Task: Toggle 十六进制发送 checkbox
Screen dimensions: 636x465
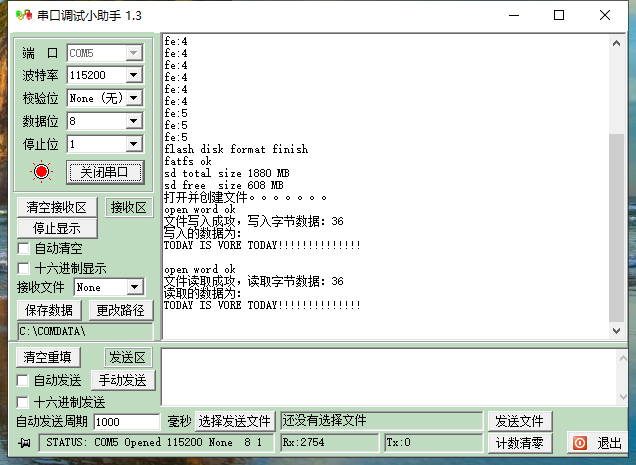Action: [22, 403]
